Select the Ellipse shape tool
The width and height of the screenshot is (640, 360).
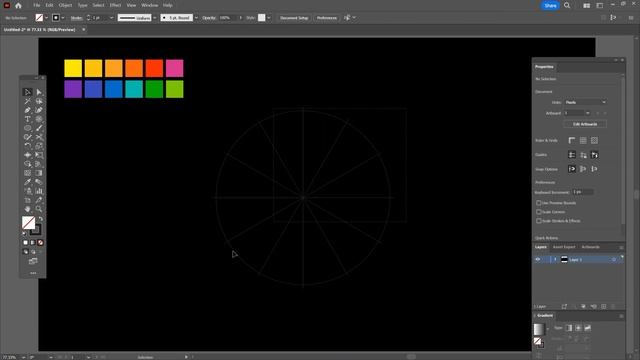(x=27, y=128)
